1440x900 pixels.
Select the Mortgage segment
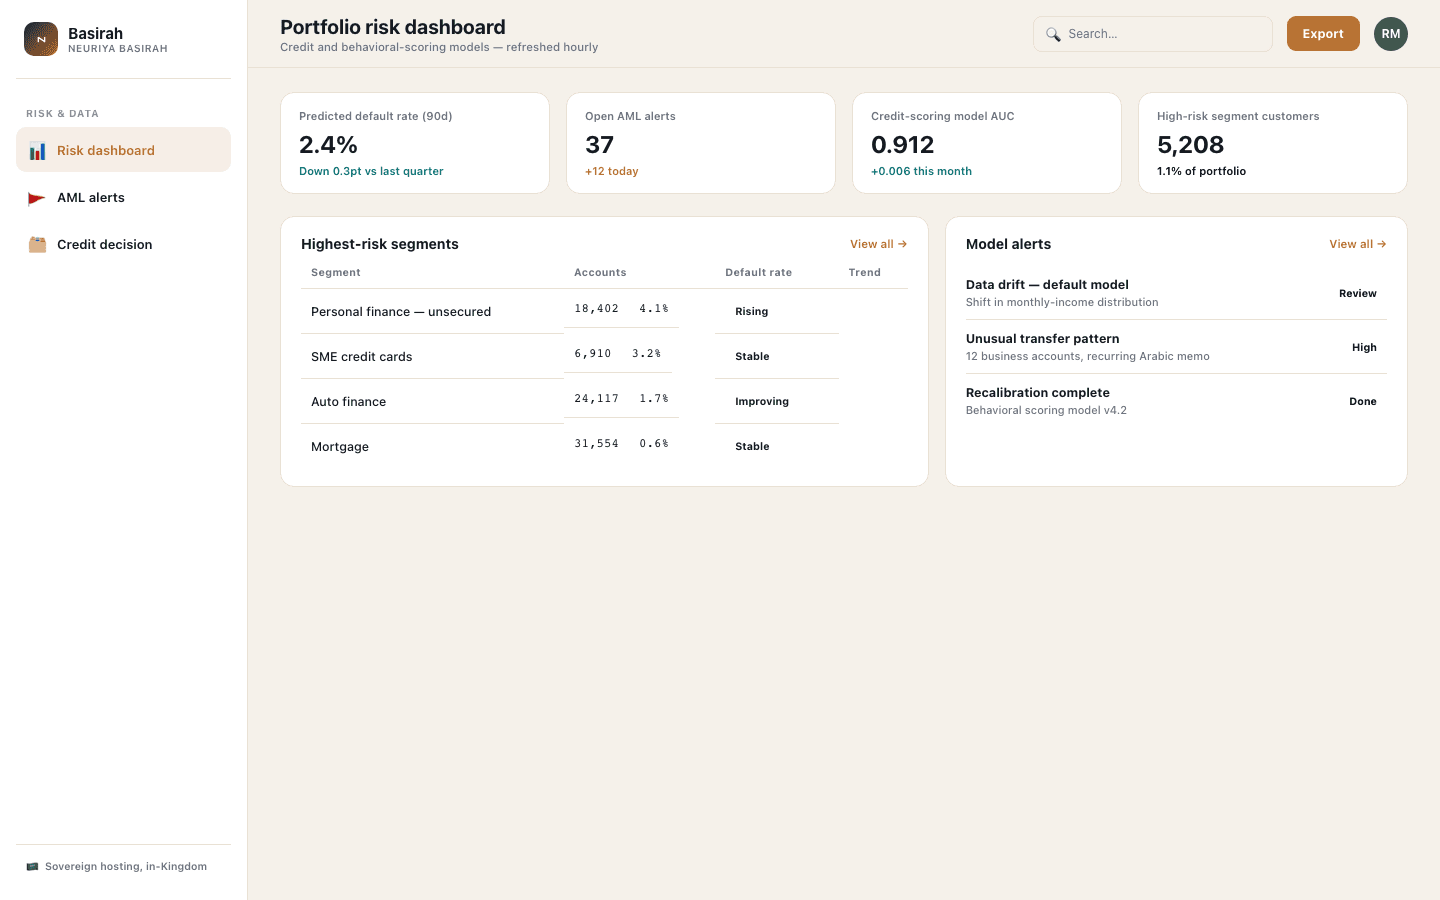(x=604, y=446)
